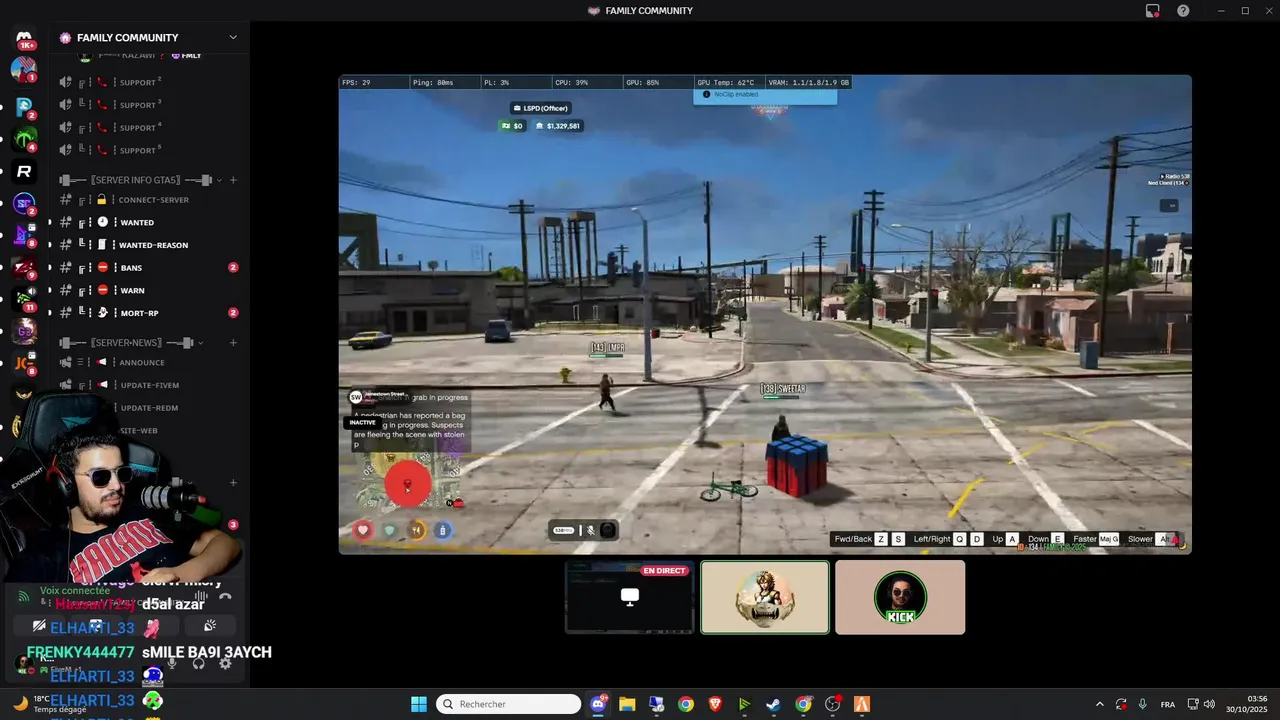Select the highlighted middle participant tile

(765, 597)
